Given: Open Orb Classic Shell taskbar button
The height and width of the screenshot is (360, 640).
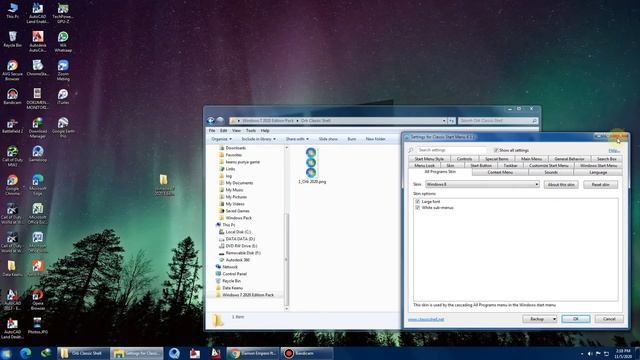Looking at the screenshot, I should (x=83, y=353).
